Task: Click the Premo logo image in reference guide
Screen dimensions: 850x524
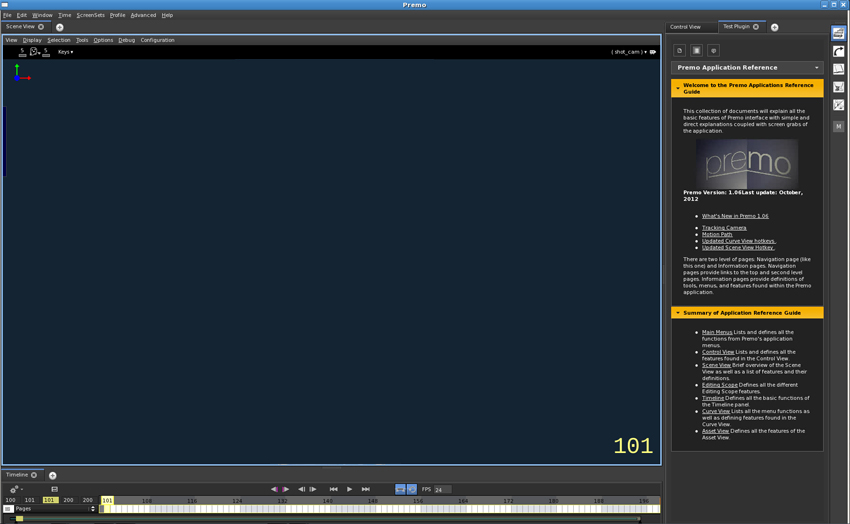Action: pyautogui.click(x=746, y=164)
